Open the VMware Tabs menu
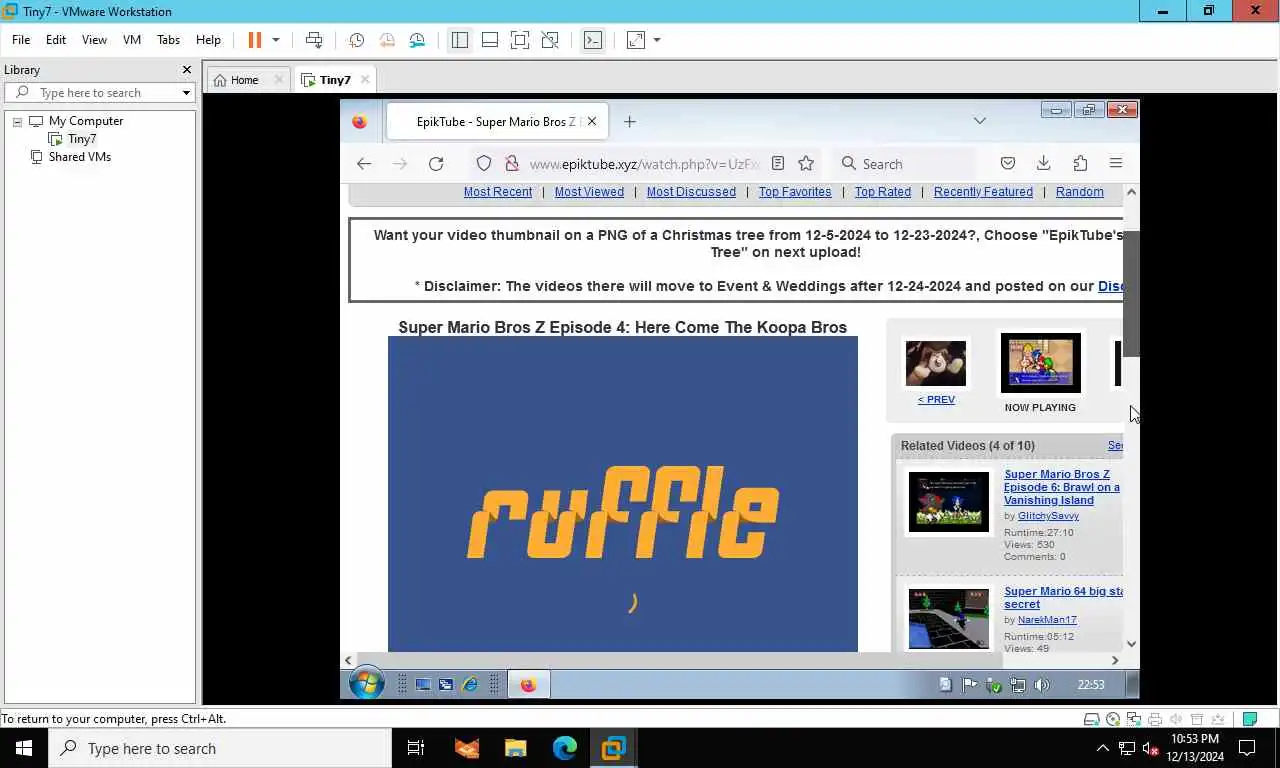 [x=168, y=40]
